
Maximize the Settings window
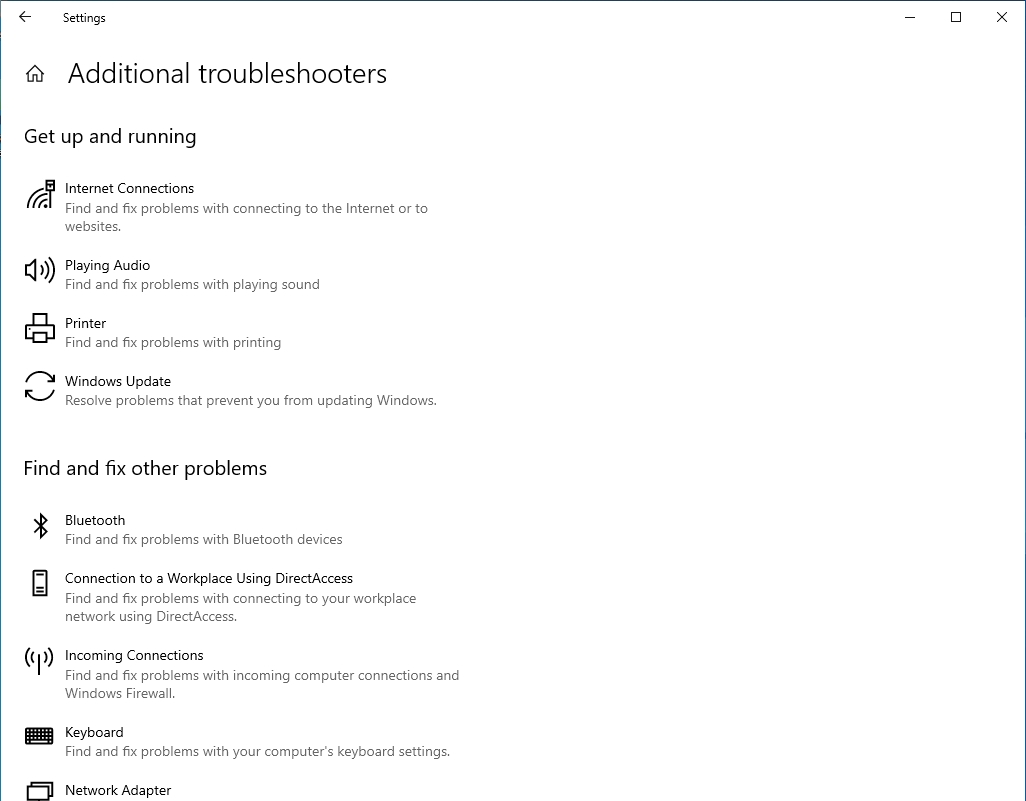956,17
